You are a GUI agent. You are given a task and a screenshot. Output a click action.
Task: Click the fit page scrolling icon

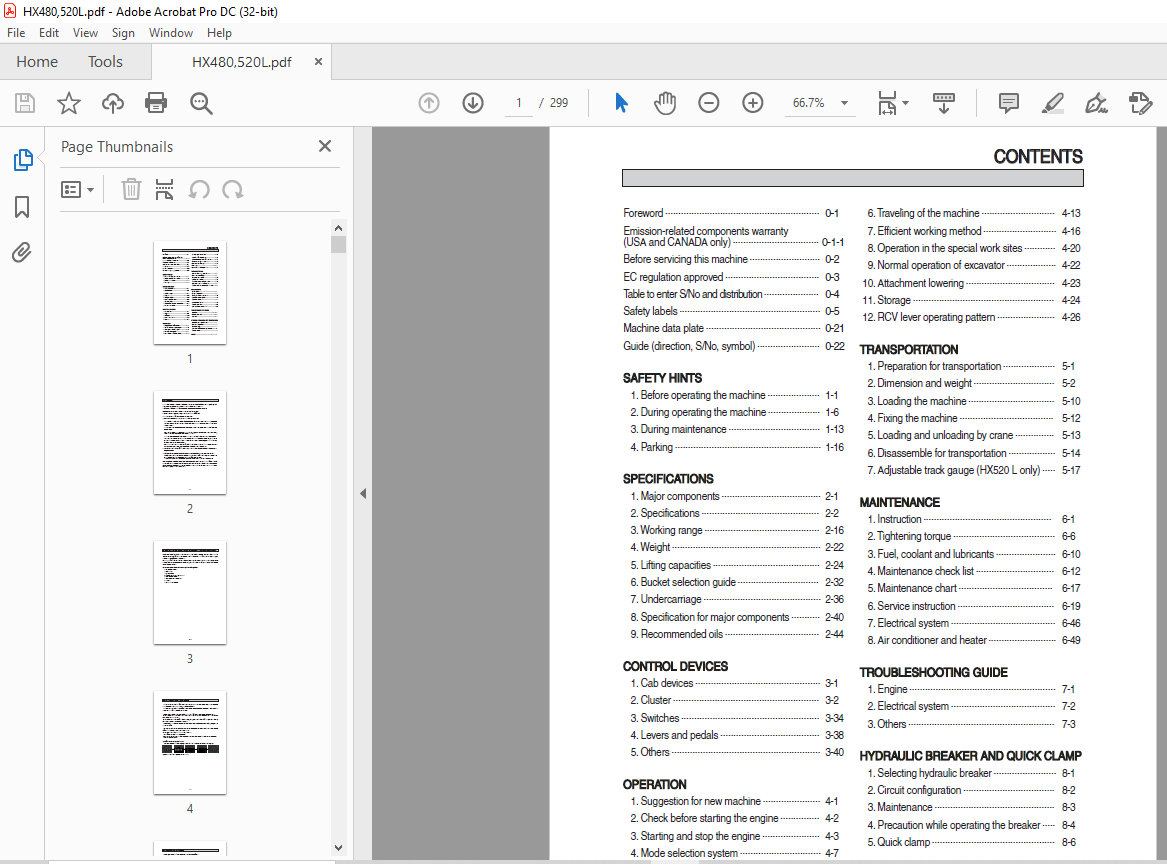click(x=887, y=103)
